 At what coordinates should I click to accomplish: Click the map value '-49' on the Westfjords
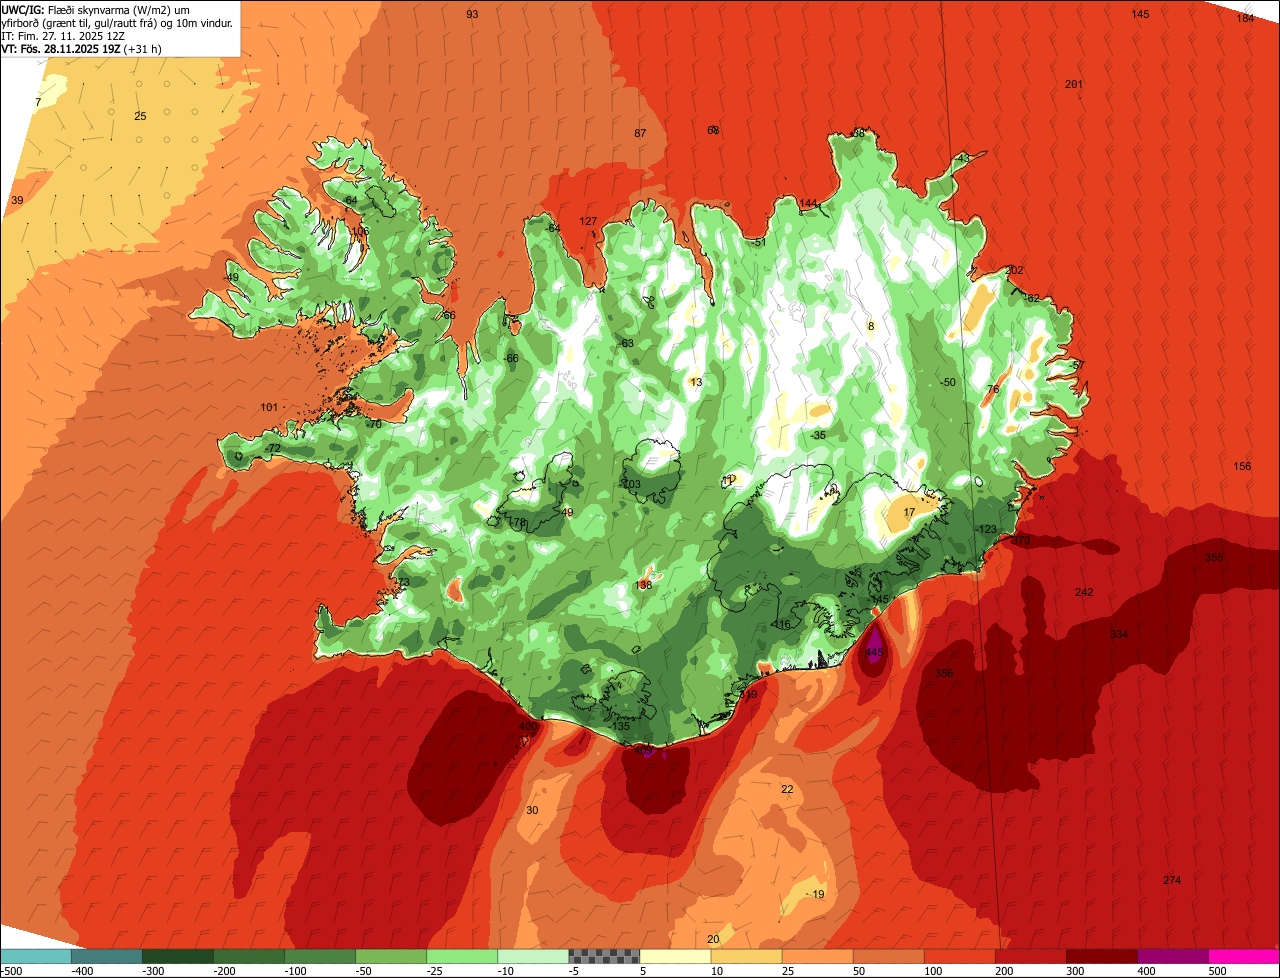tap(231, 277)
